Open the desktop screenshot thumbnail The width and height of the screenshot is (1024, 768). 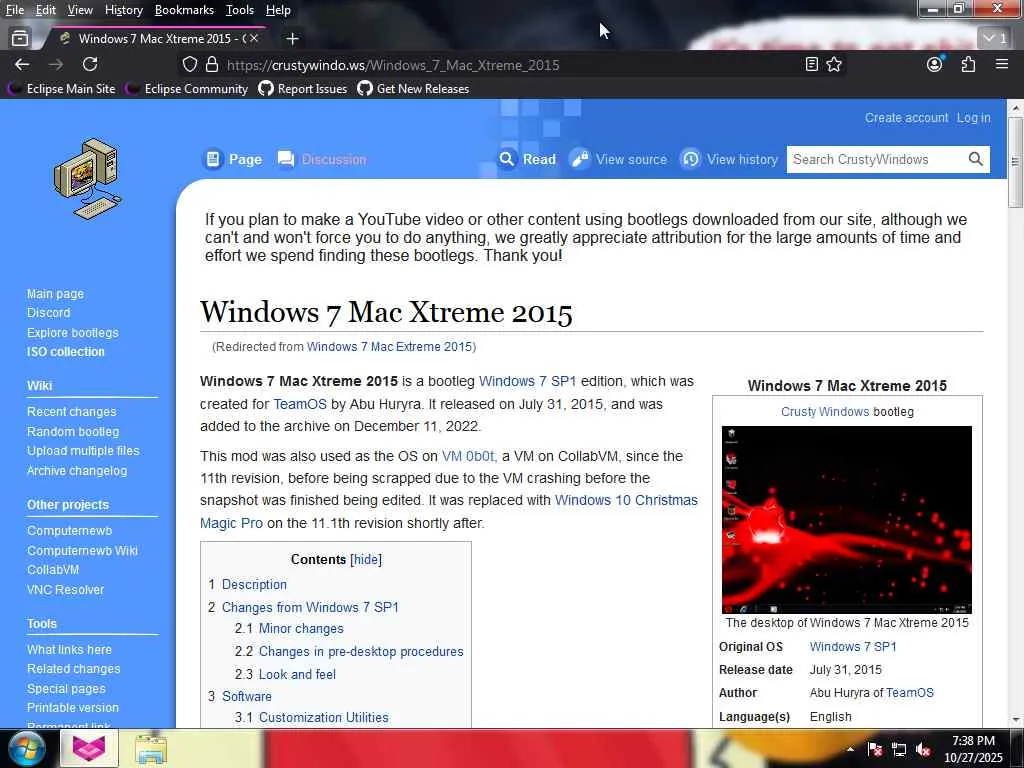(846, 520)
